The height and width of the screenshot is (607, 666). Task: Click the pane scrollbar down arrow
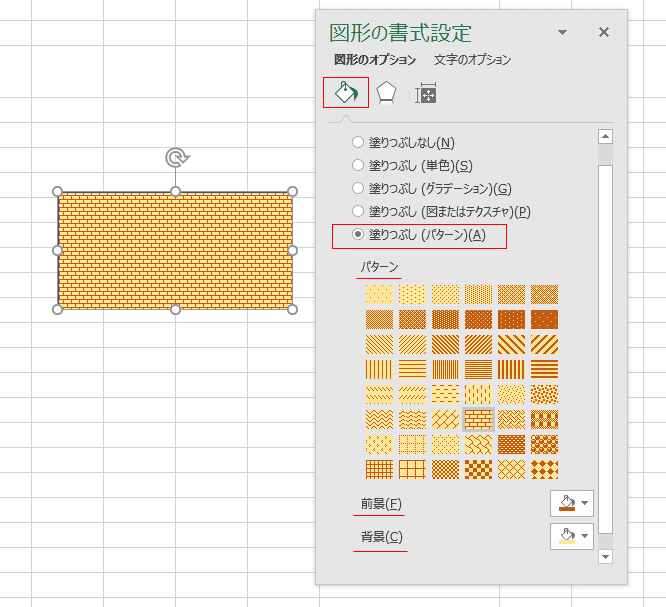pos(605,556)
